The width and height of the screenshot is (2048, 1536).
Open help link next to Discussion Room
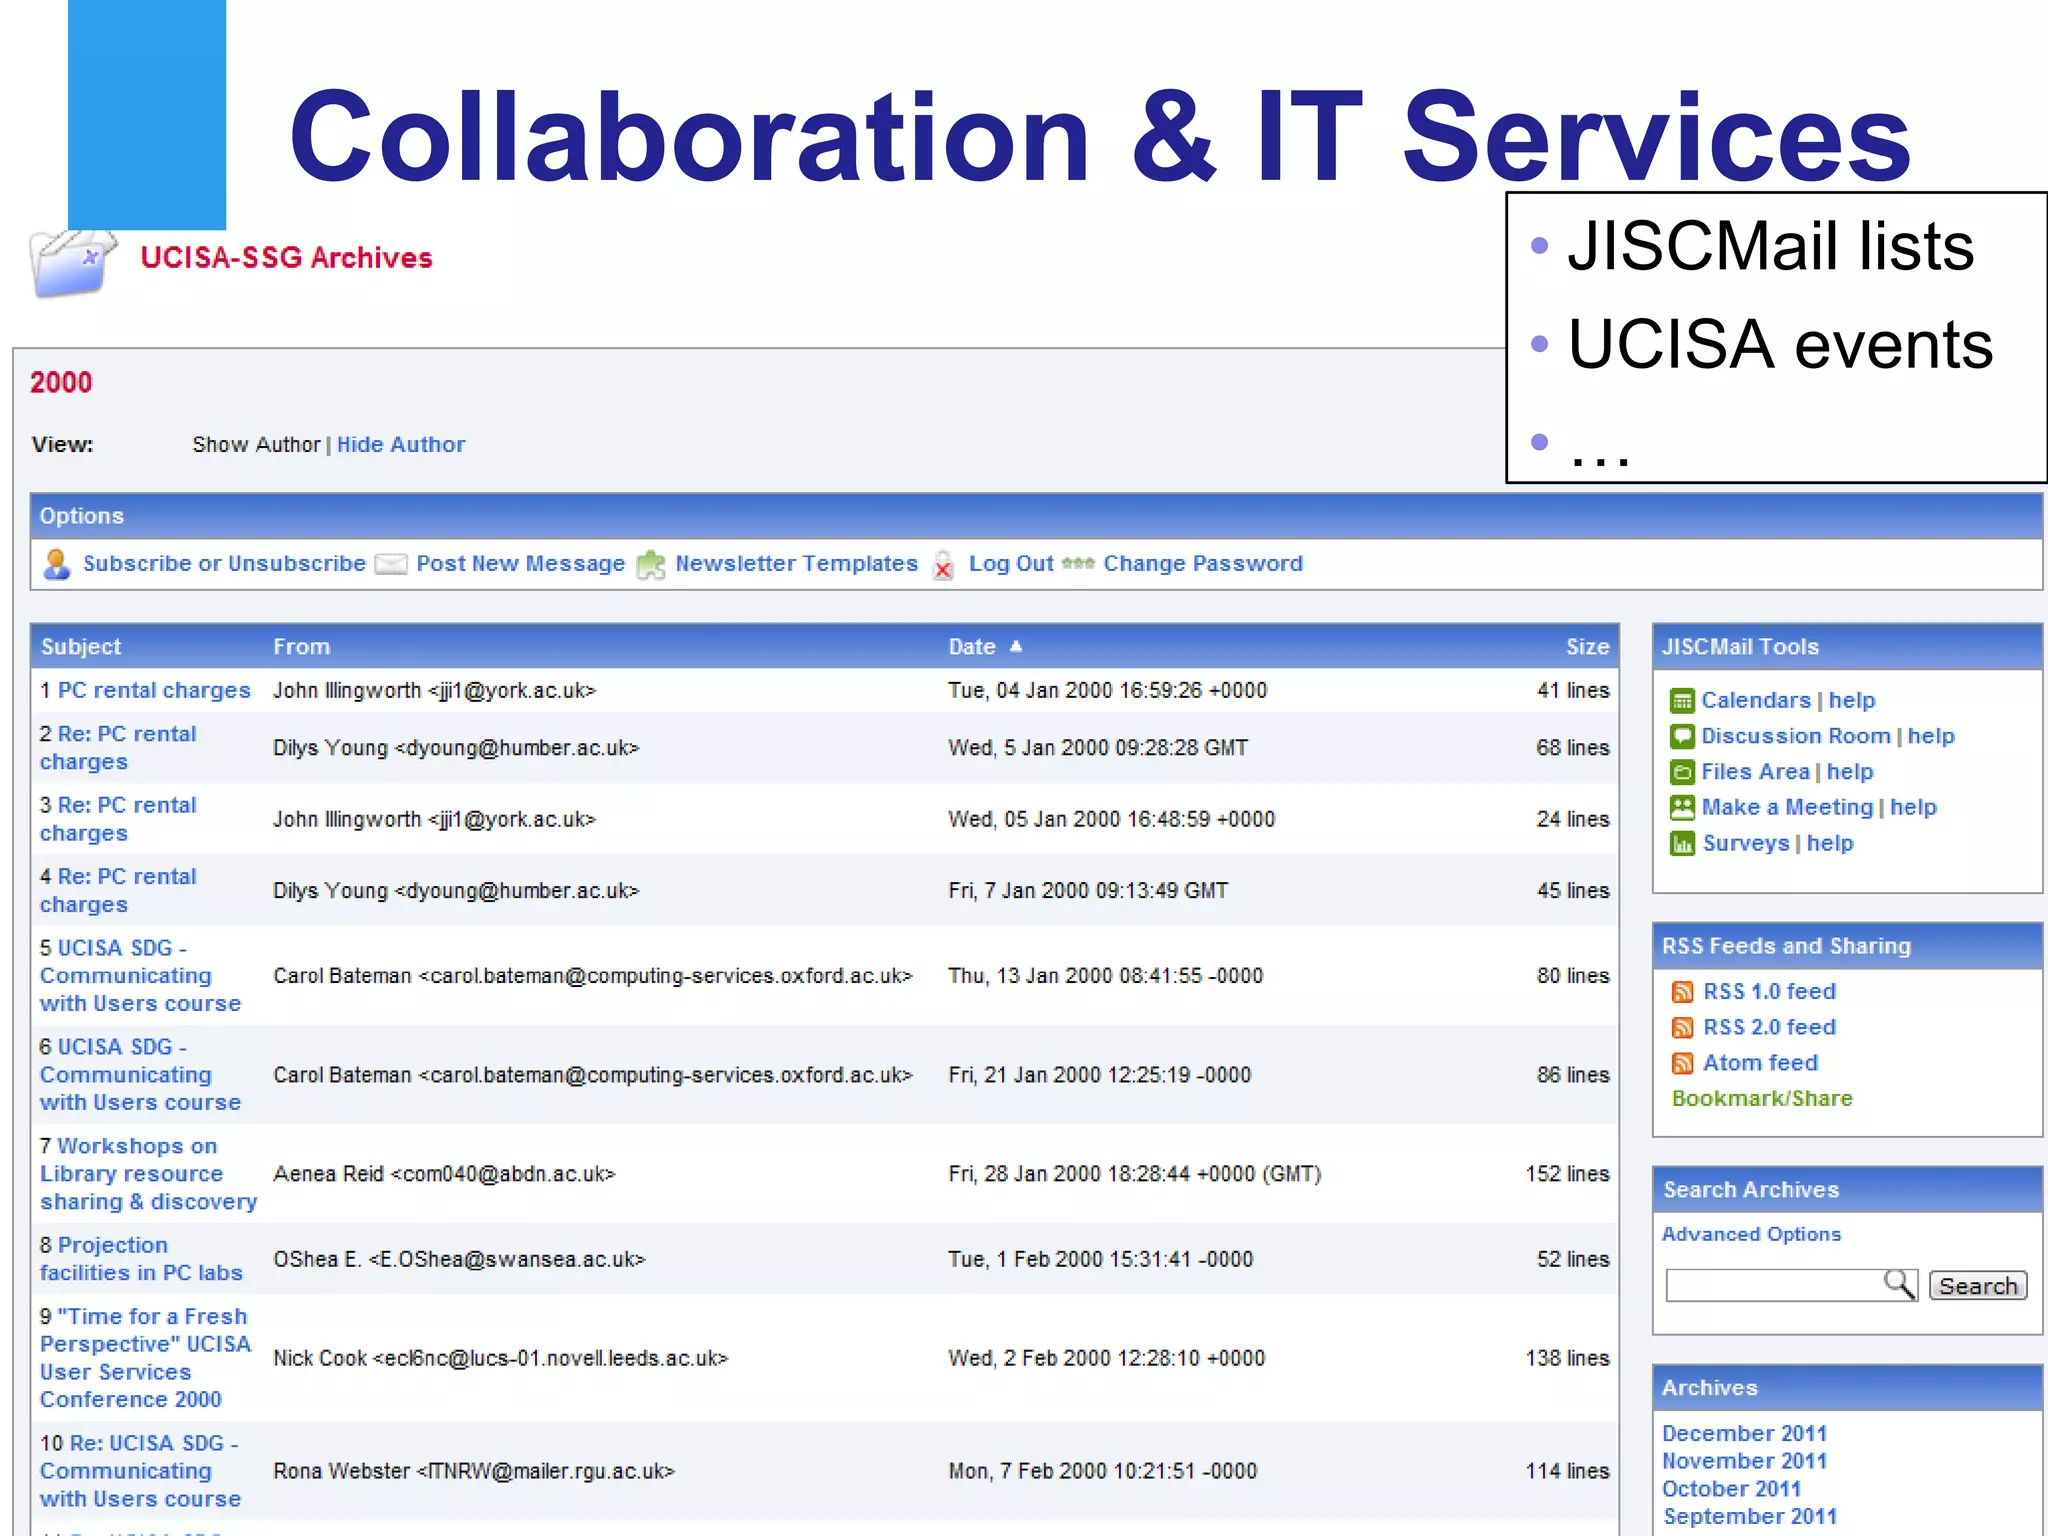(x=1931, y=737)
